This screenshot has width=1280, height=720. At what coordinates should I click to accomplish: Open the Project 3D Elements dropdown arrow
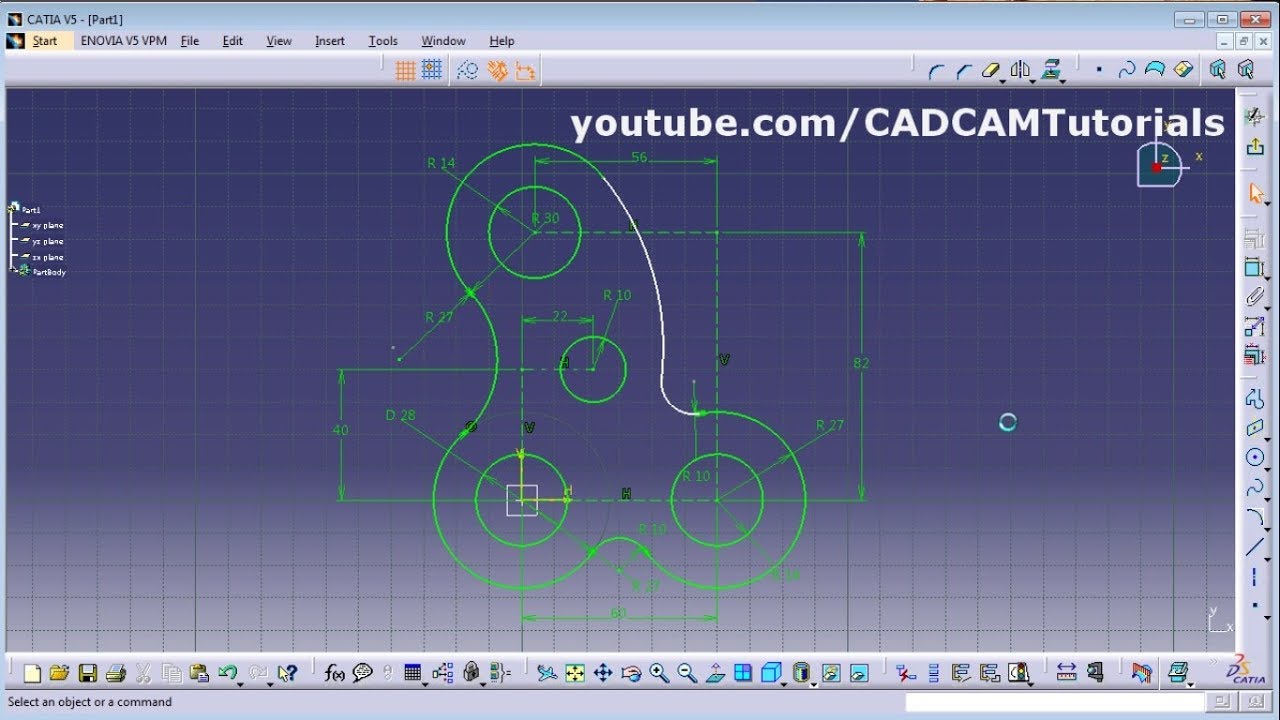pos(1063,81)
